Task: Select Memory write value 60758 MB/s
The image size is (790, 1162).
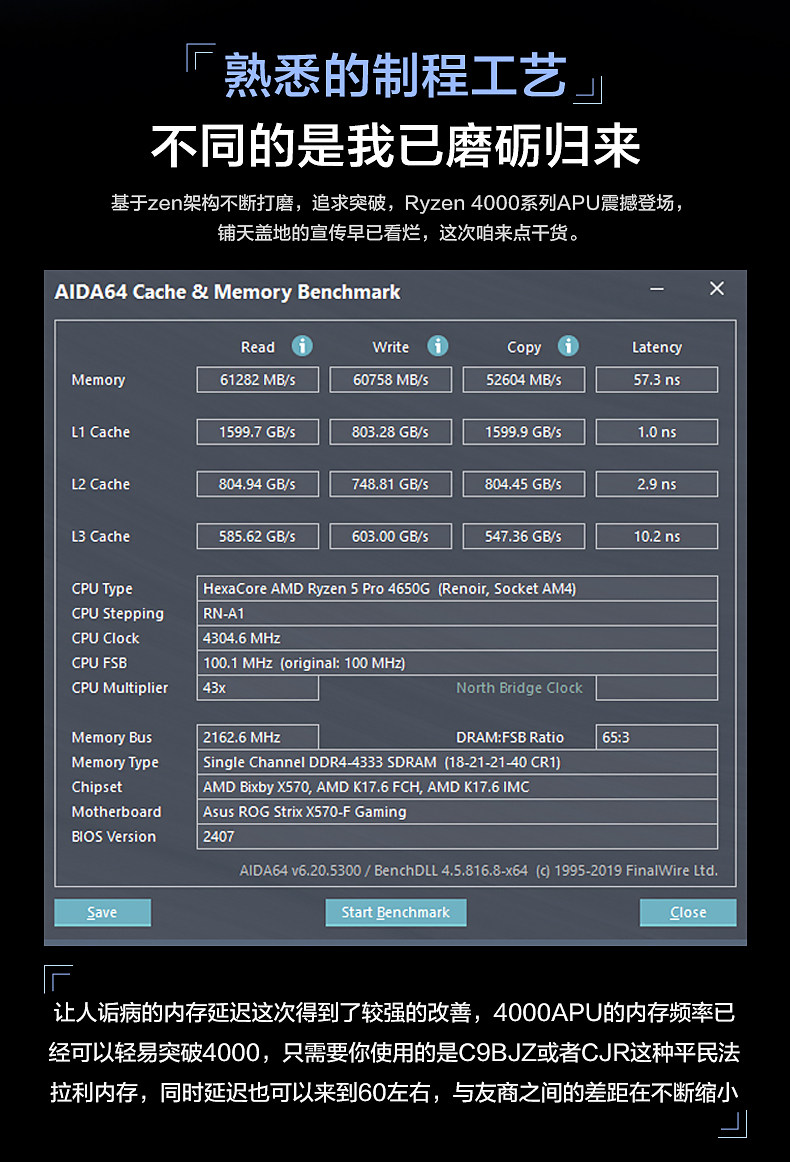Action: click(x=391, y=379)
